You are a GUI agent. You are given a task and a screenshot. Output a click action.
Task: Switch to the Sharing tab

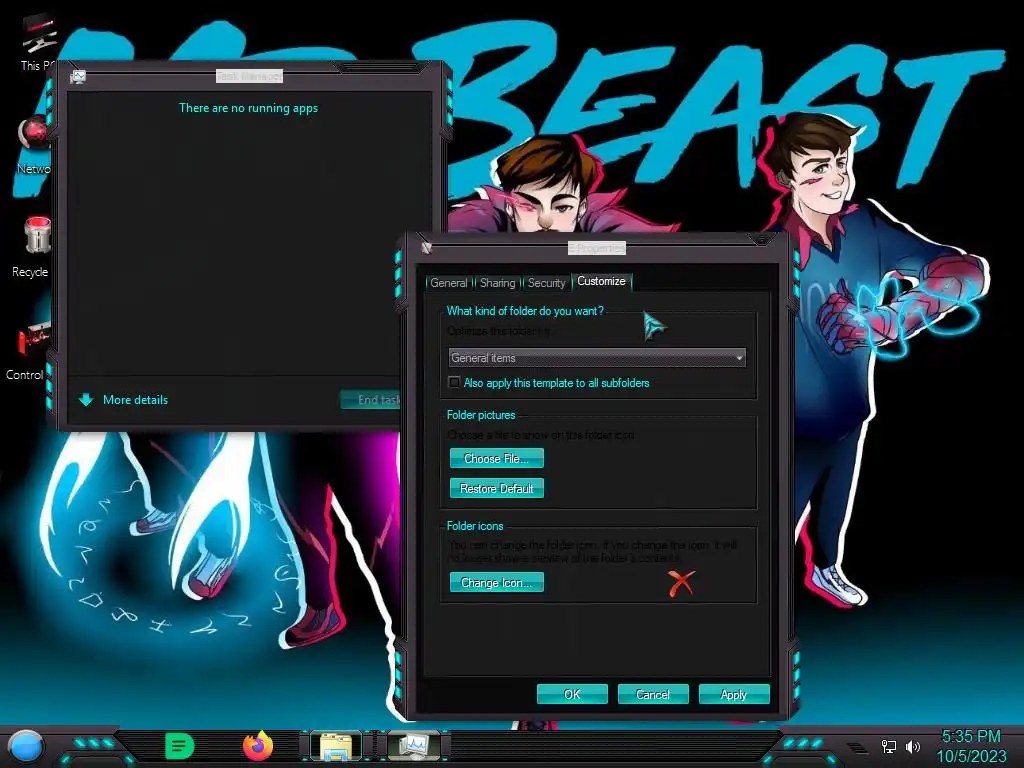pos(498,283)
